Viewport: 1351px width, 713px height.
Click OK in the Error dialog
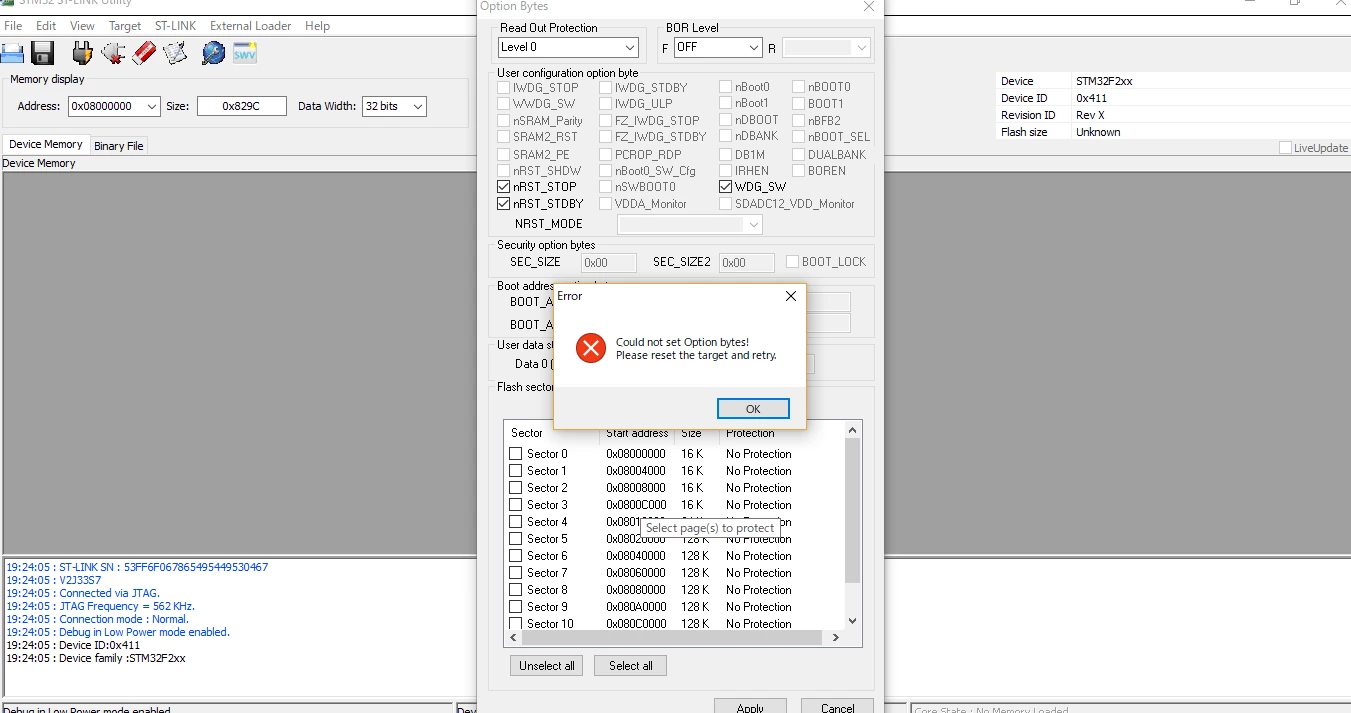[753, 408]
